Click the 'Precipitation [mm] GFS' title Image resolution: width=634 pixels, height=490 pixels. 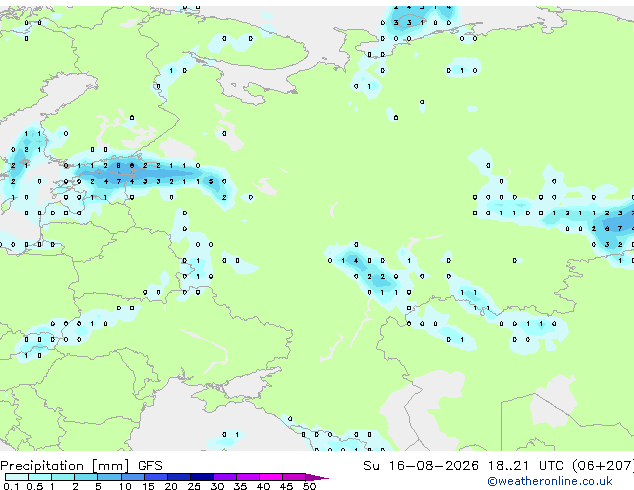coord(81,466)
